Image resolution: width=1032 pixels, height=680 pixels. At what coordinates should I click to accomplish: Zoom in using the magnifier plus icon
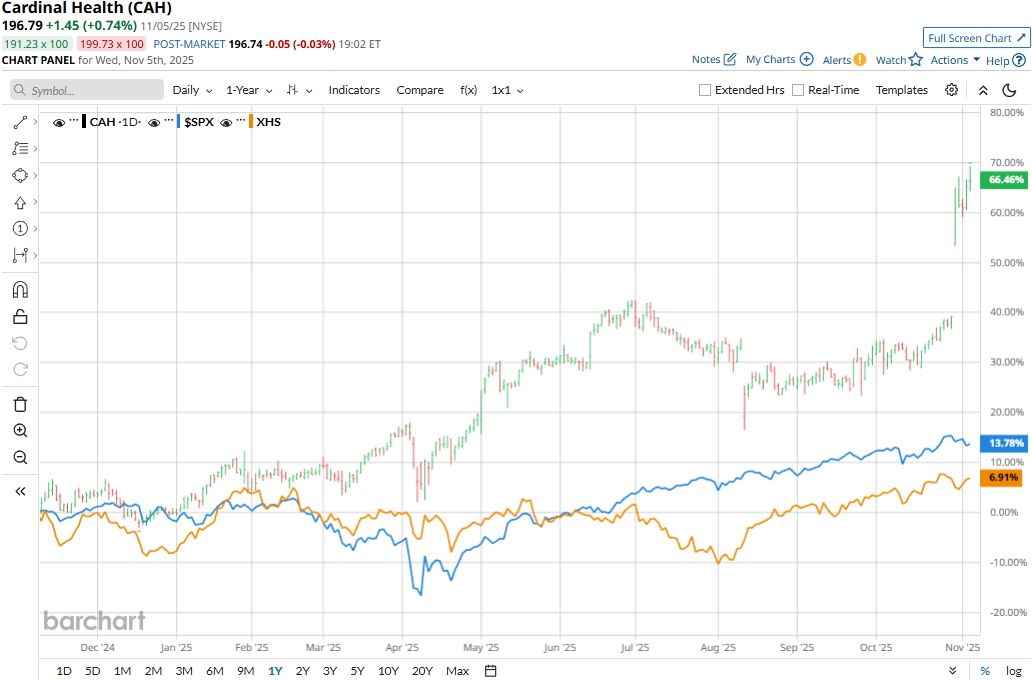pyautogui.click(x=20, y=431)
